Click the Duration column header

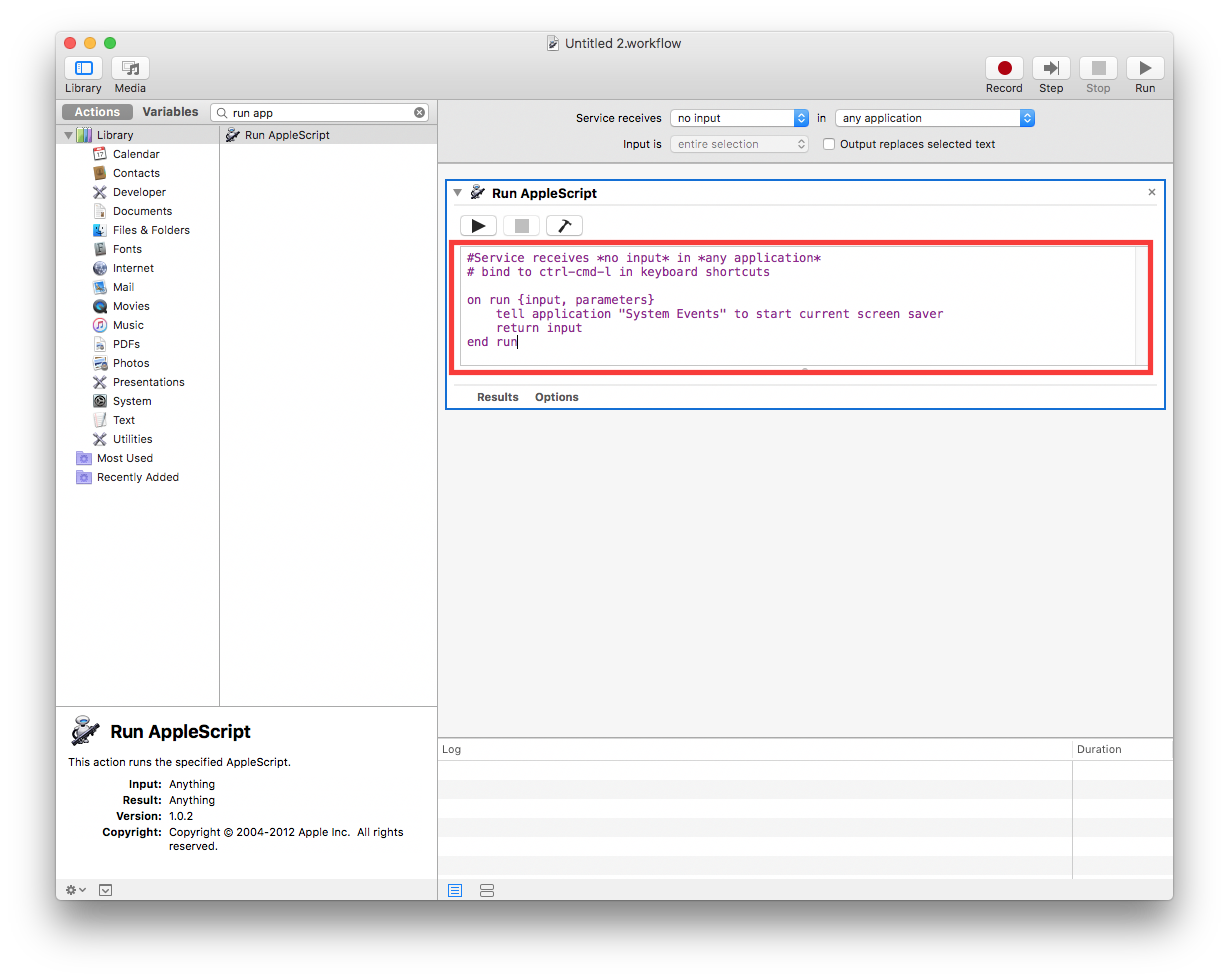click(x=1122, y=749)
